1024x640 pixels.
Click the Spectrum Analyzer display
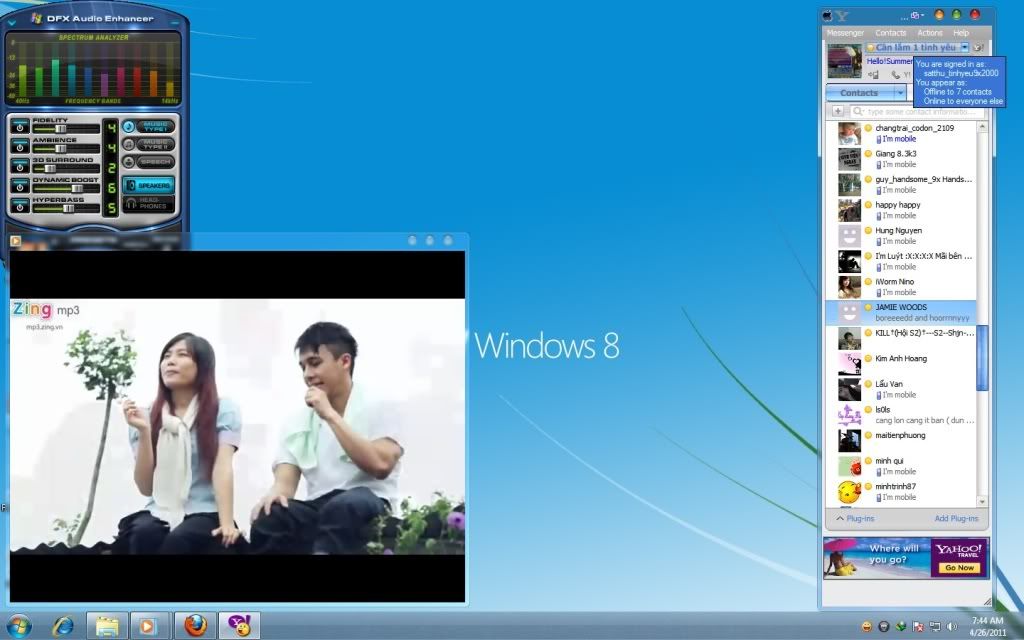coord(93,69)
